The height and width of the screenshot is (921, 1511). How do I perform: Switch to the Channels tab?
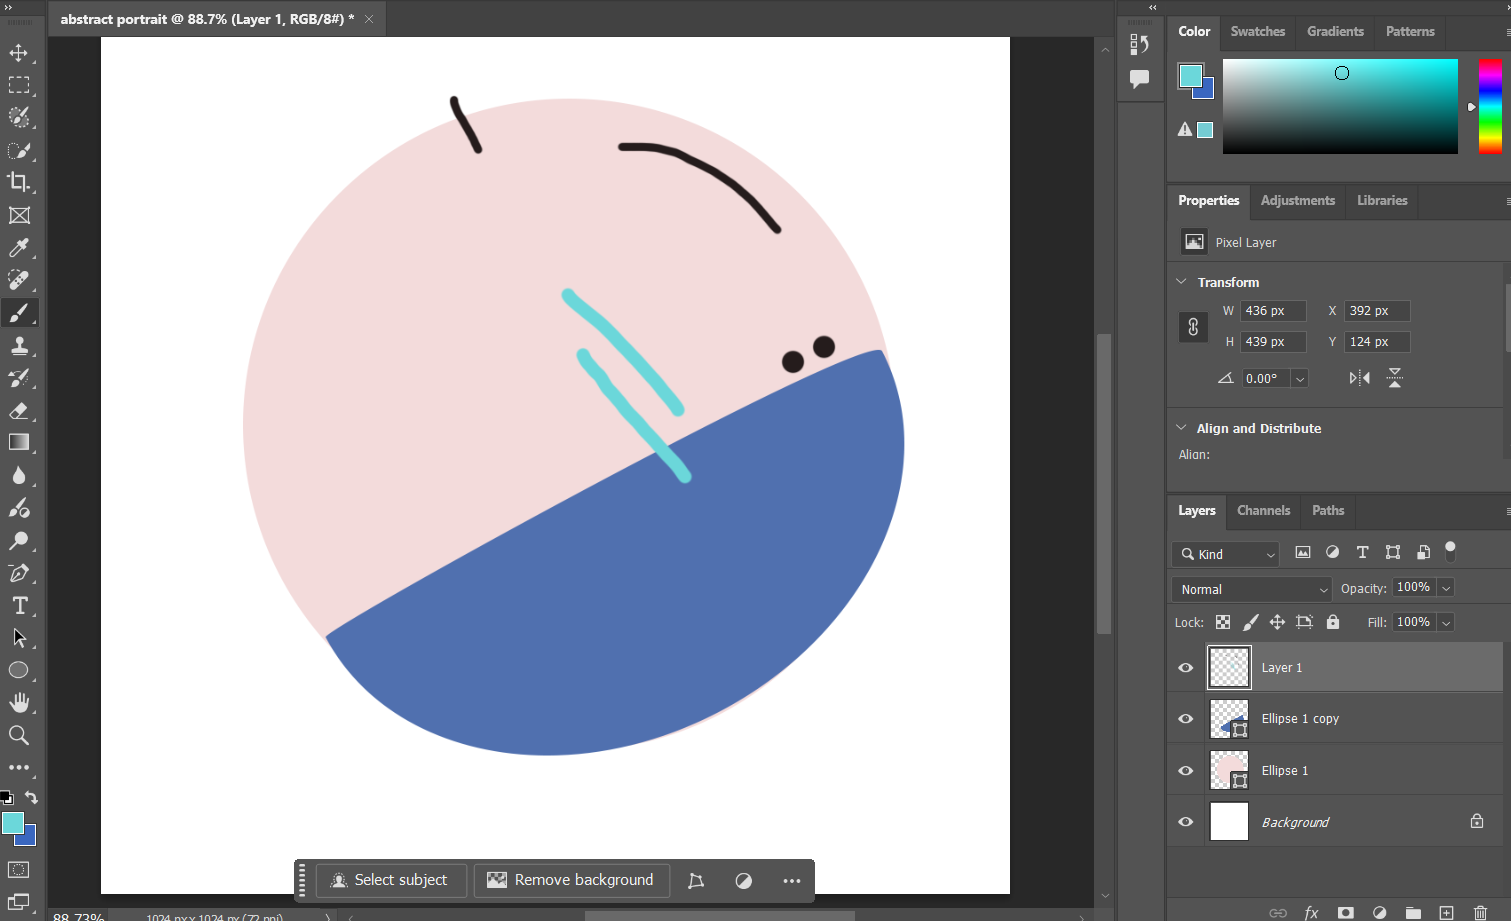point(1263,510)
